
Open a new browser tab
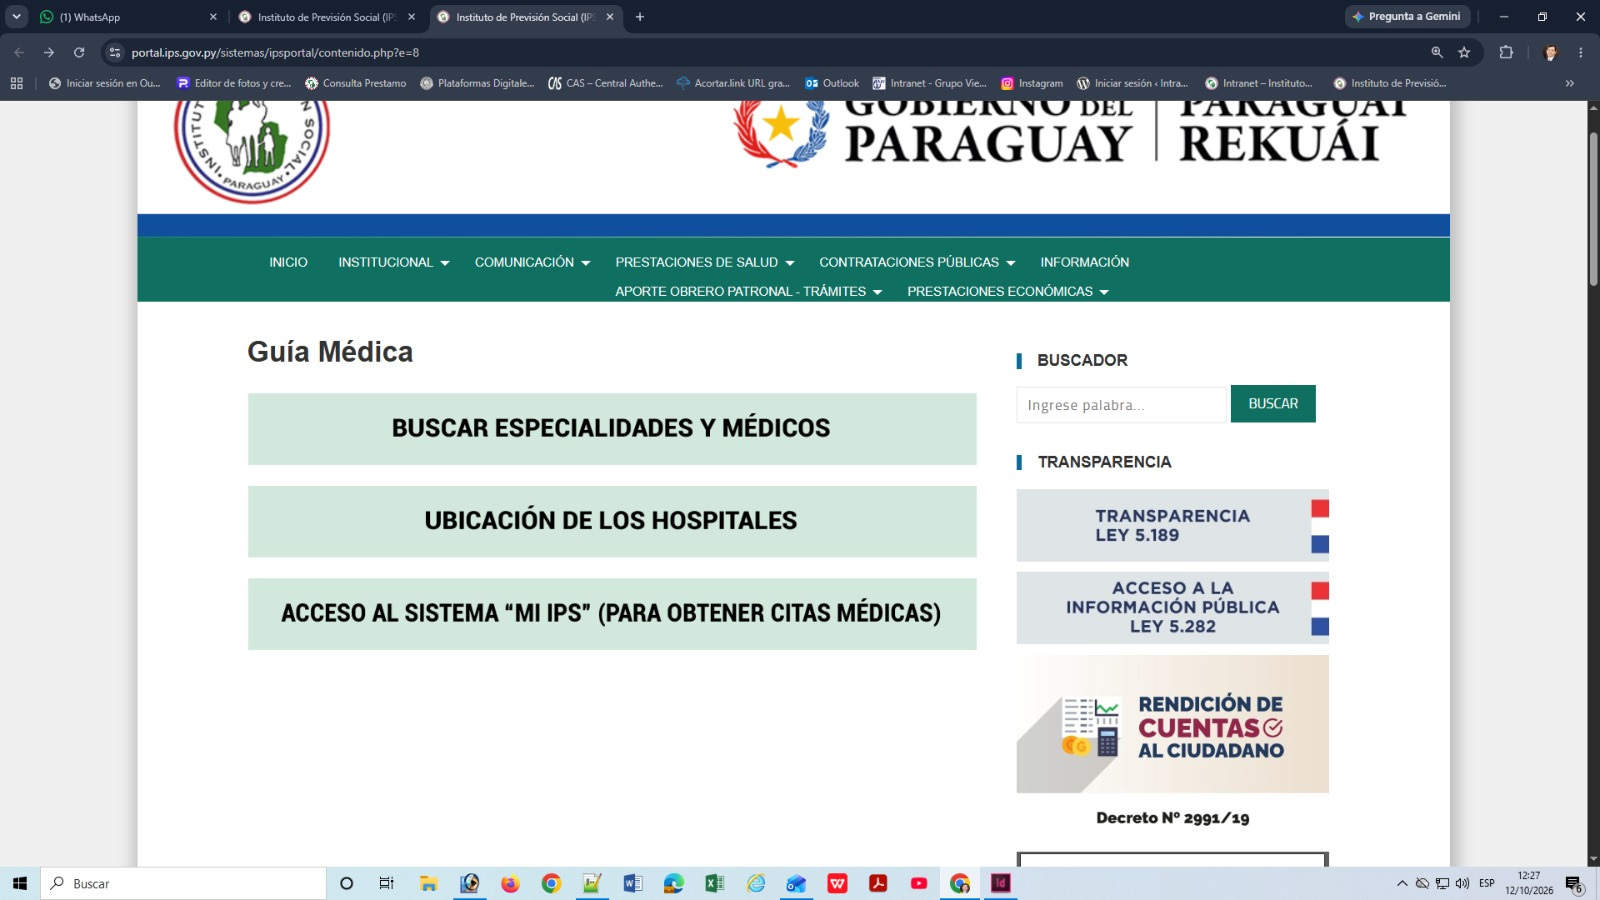pyautogui.click(x=640, y=17)
